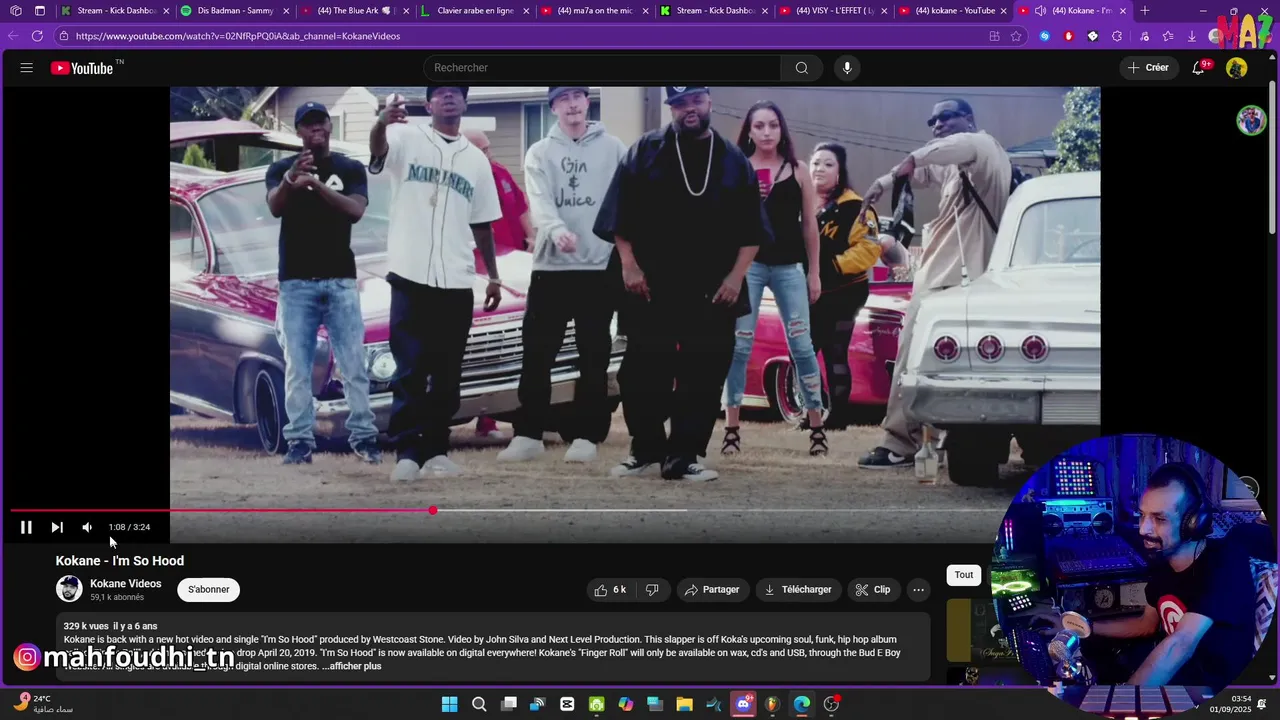Skip to the next video
This screenshot has height=720, width=1280.
(57, 527)
